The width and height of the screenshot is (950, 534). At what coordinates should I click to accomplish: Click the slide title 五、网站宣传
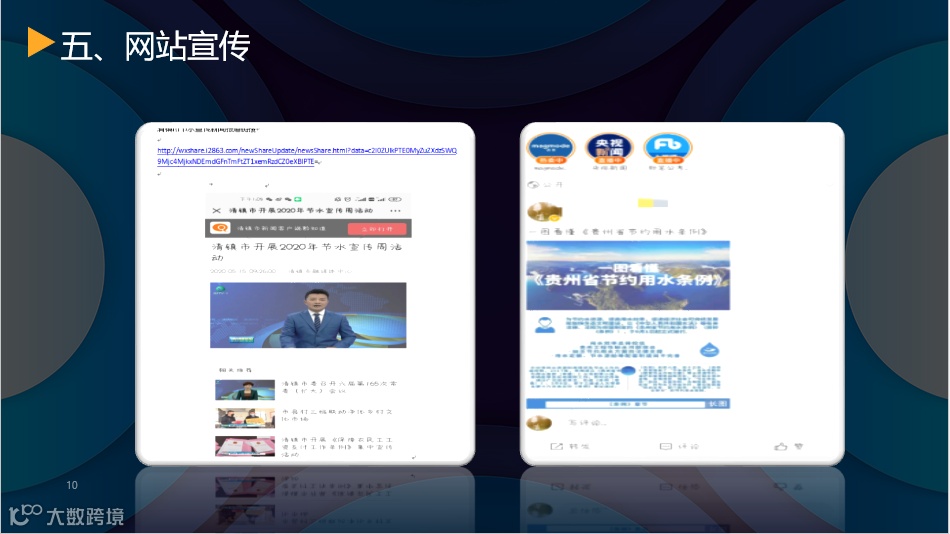[155, 45]
